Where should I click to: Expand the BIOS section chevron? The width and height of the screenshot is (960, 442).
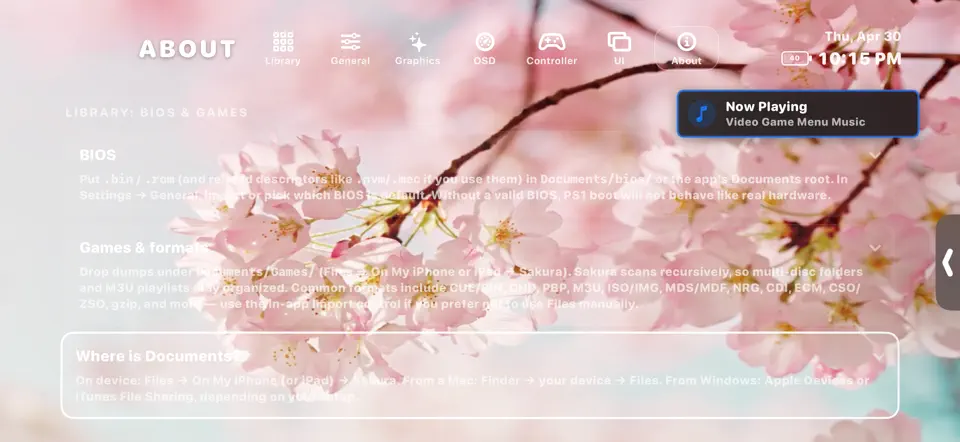click(876, 155)
